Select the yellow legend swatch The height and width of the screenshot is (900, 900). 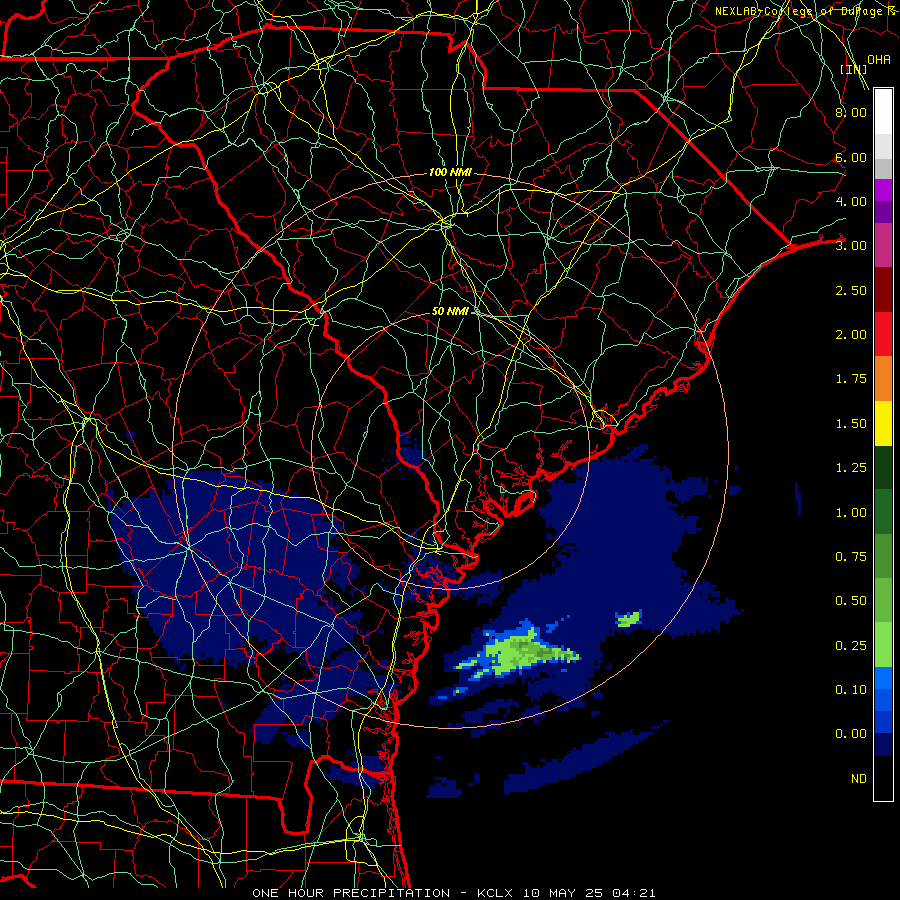point(883,424)
